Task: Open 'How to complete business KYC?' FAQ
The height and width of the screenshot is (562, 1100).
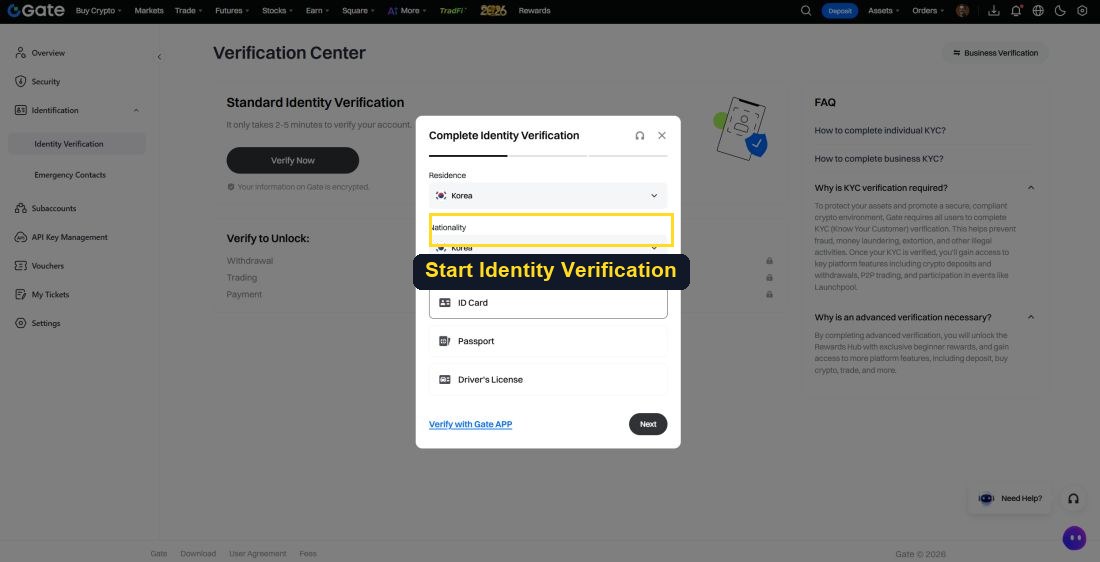Action: (879, 159)
